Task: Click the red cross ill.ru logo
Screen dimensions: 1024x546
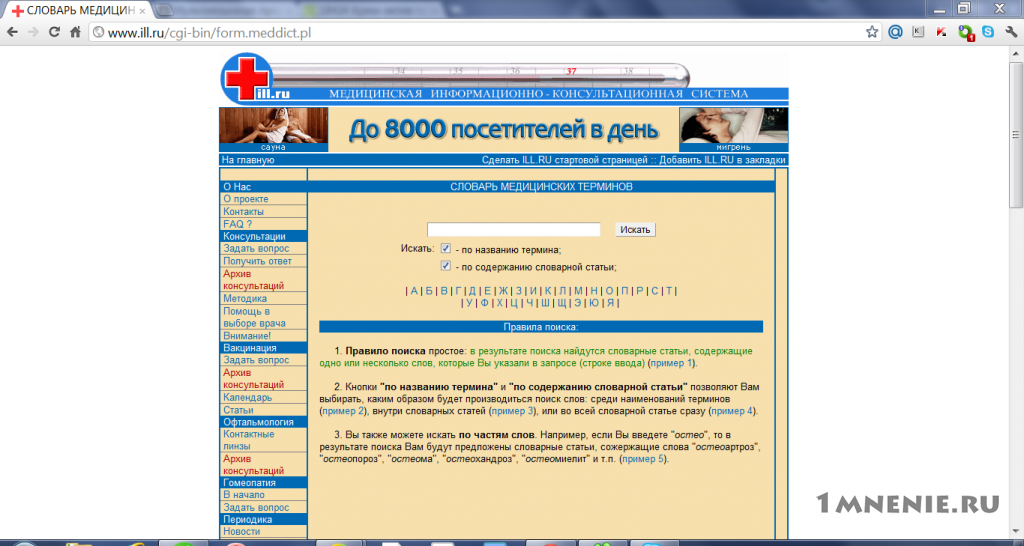Action: (x=246, y=79)
